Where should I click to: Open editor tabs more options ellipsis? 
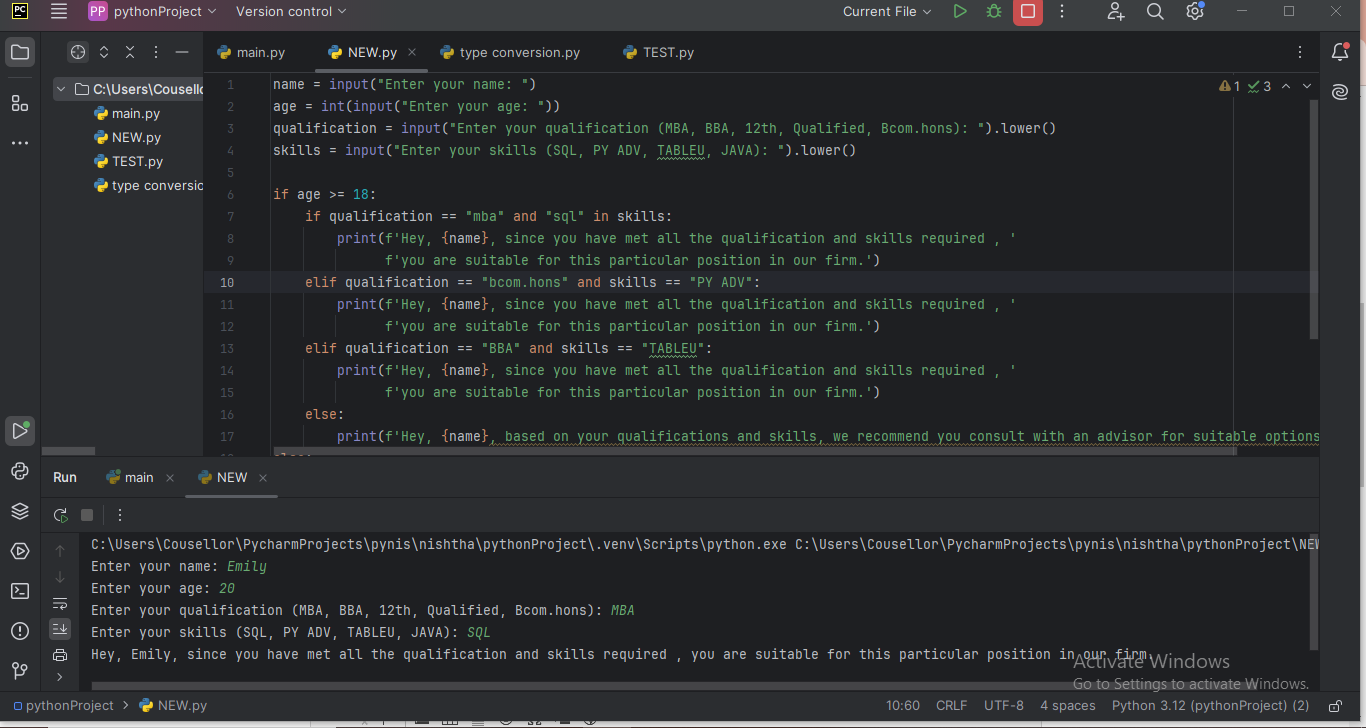[x=1300, y=52]
